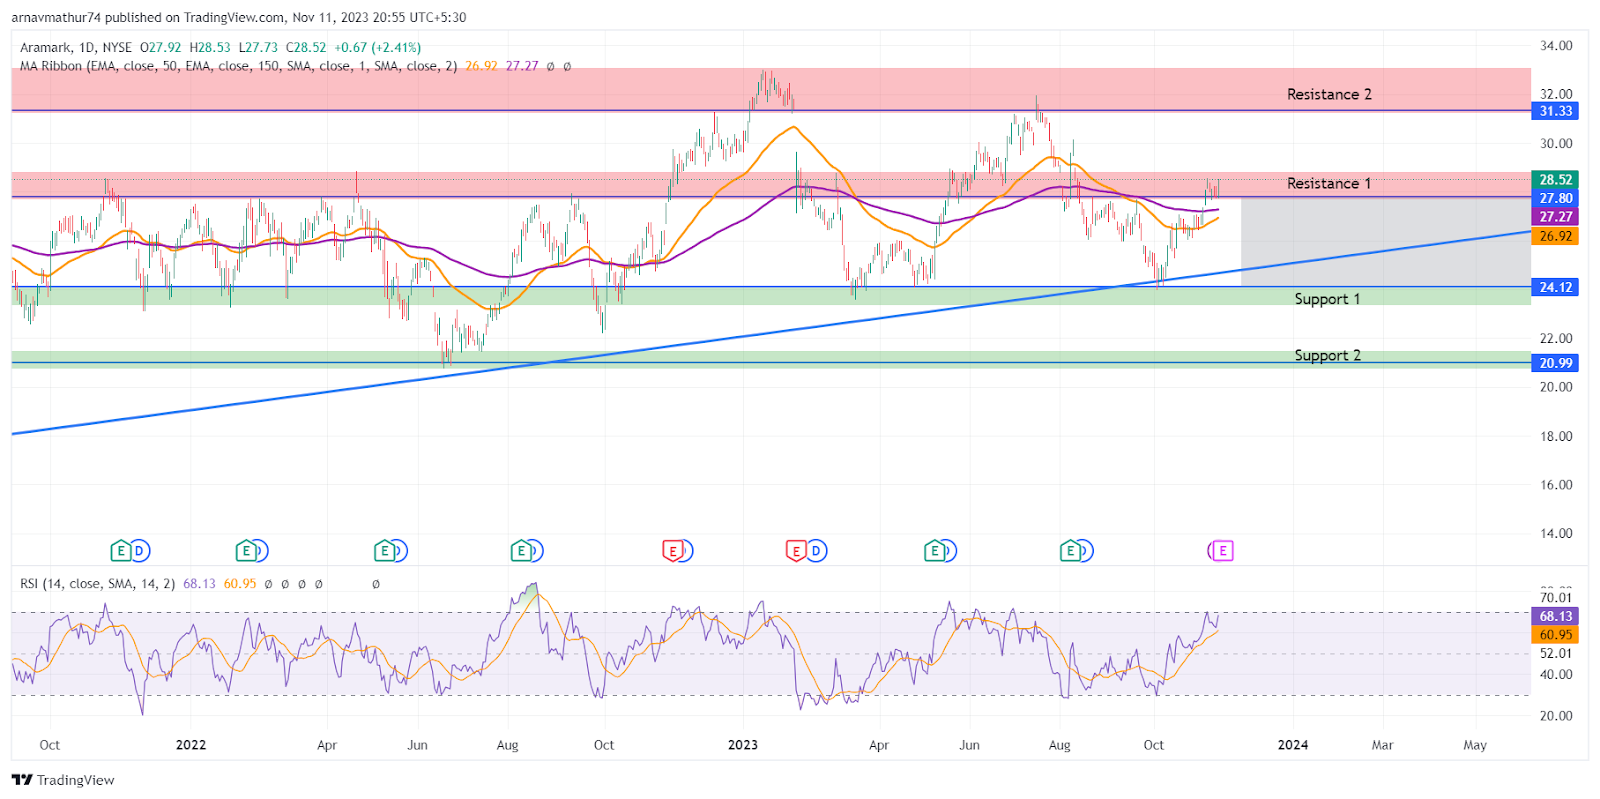Select the August 2023 green earnings marker

1071,550
